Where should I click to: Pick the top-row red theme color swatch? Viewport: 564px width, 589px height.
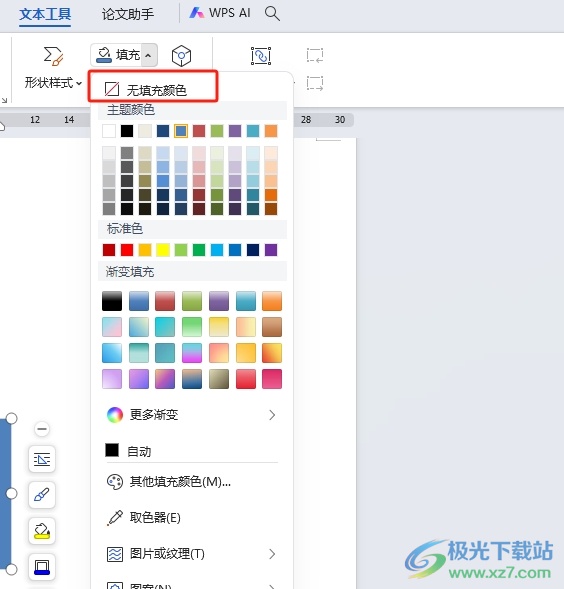click(199, 131)
